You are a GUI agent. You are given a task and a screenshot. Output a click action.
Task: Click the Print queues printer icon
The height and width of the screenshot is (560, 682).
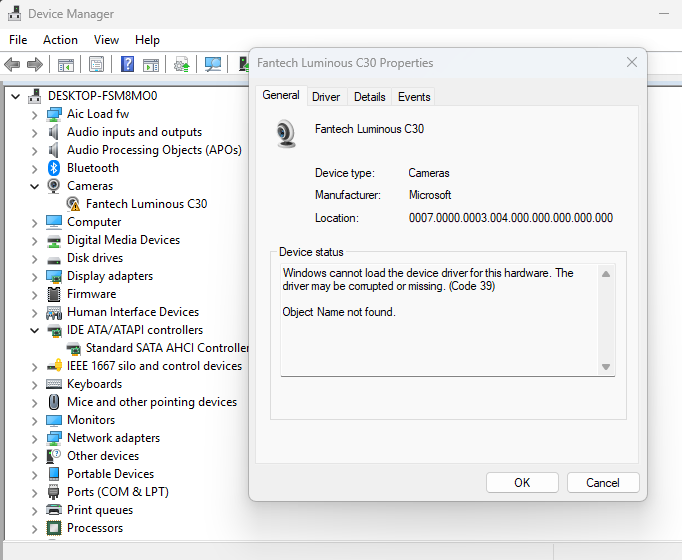(53, 510)
